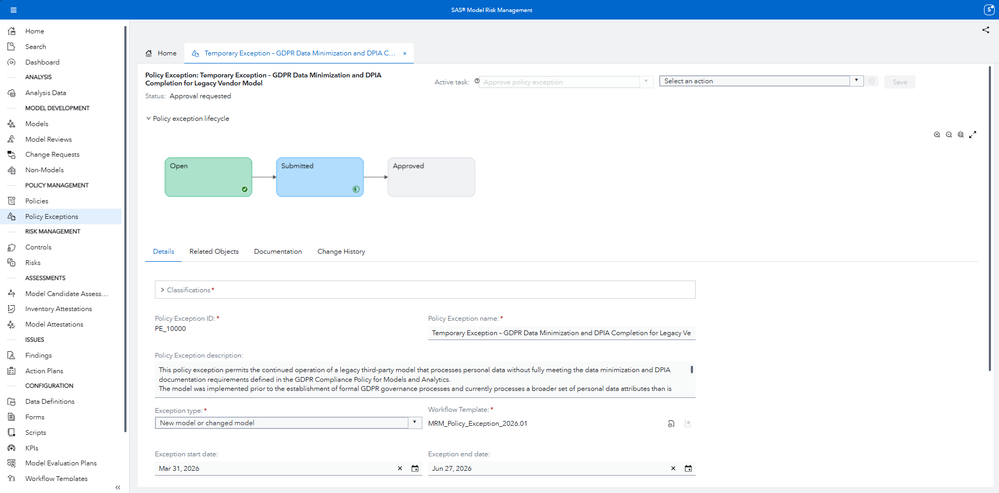Image resolution: width=999 pixels, height=493 pixels.
Task: Open the Select an action dropdown
Action: pyautogui.click(x=761, y=82)
